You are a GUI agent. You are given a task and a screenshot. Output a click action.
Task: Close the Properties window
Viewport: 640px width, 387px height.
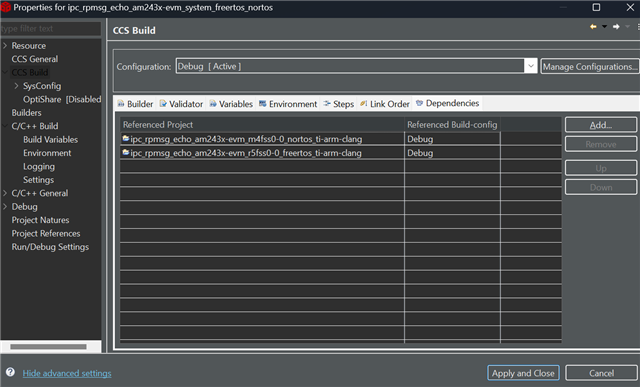coord(630,7)
